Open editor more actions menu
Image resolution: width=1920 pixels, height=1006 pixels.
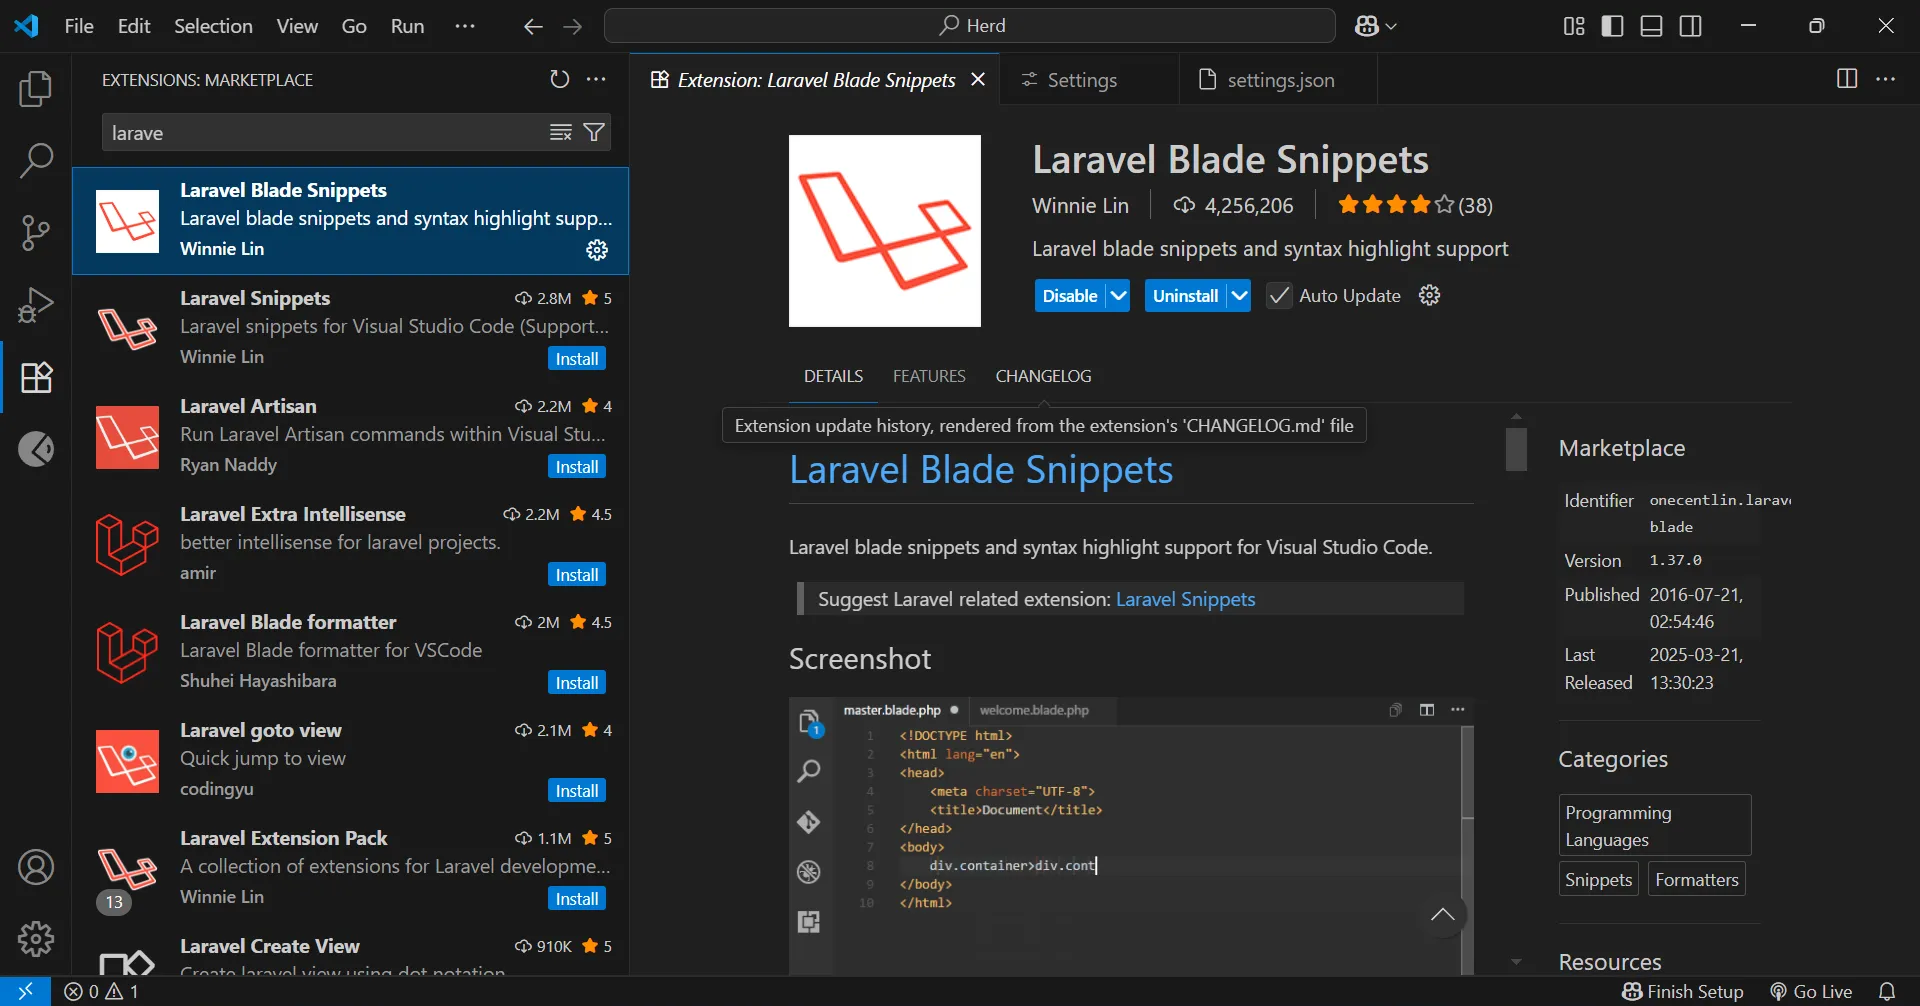click(1886, 79)
